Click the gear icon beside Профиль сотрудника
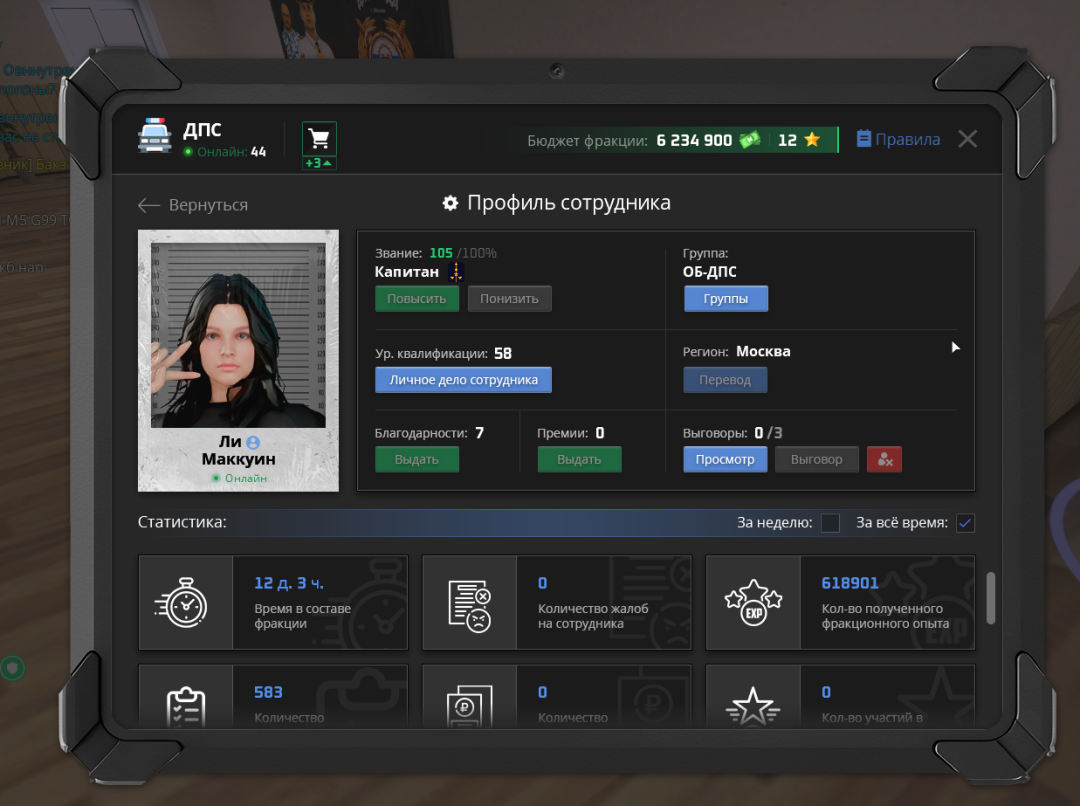Image resolution: width=1080 pixels, height=806 pixels. [x=450, y=203]
